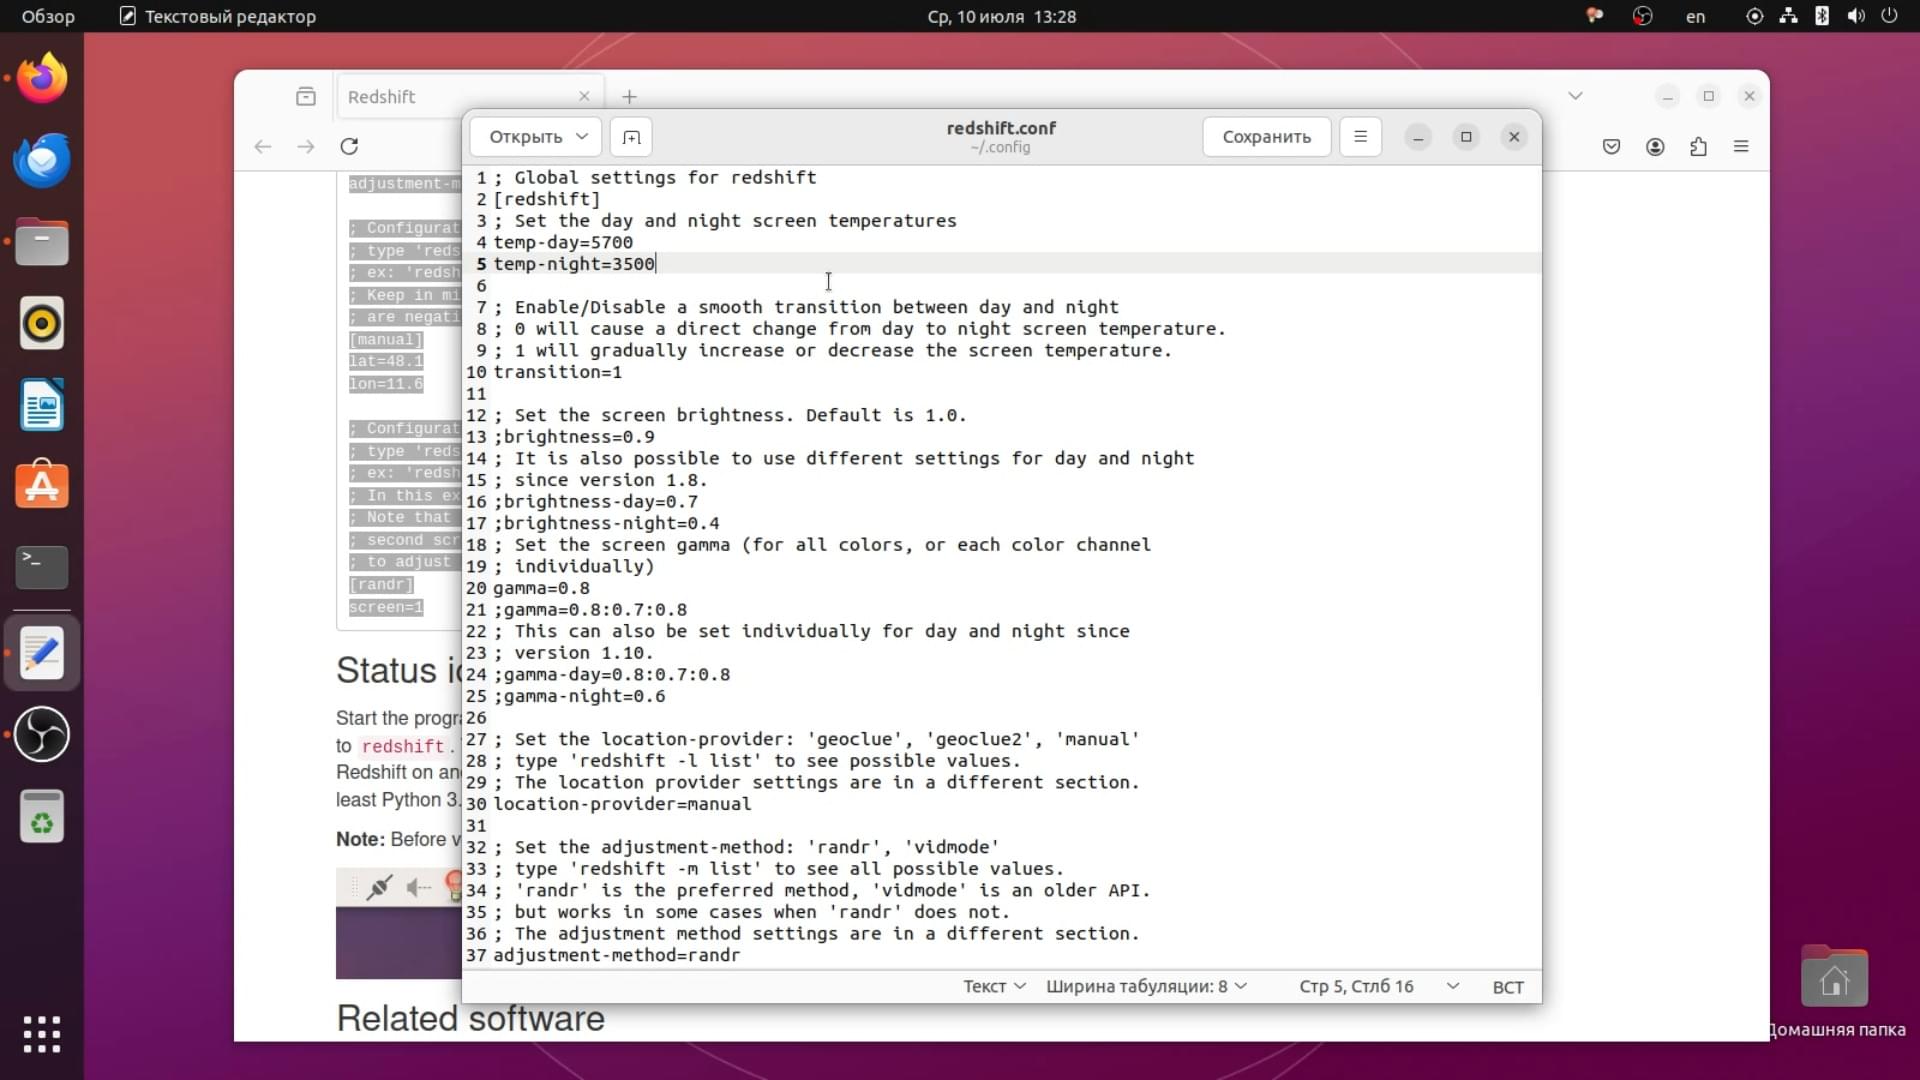Click the Сохранить save button
This screenshot has width=1920, height=1080.
tap(1266, 137)
